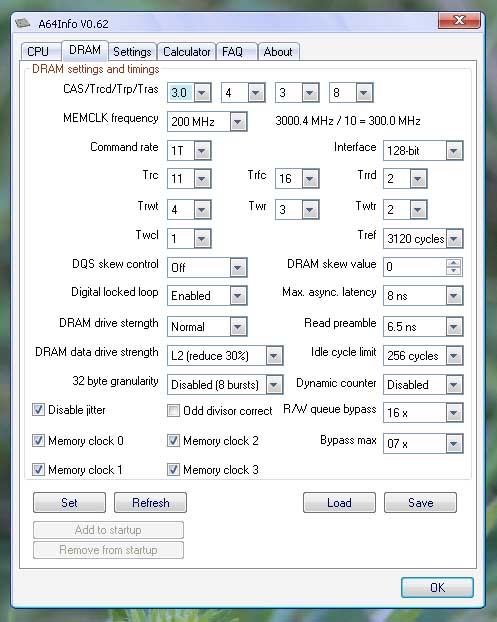The width and height of the screenshot is (497, 622).
Task: Toggle Memory clock 3 checkbox
Action: [x=173, y=469]
